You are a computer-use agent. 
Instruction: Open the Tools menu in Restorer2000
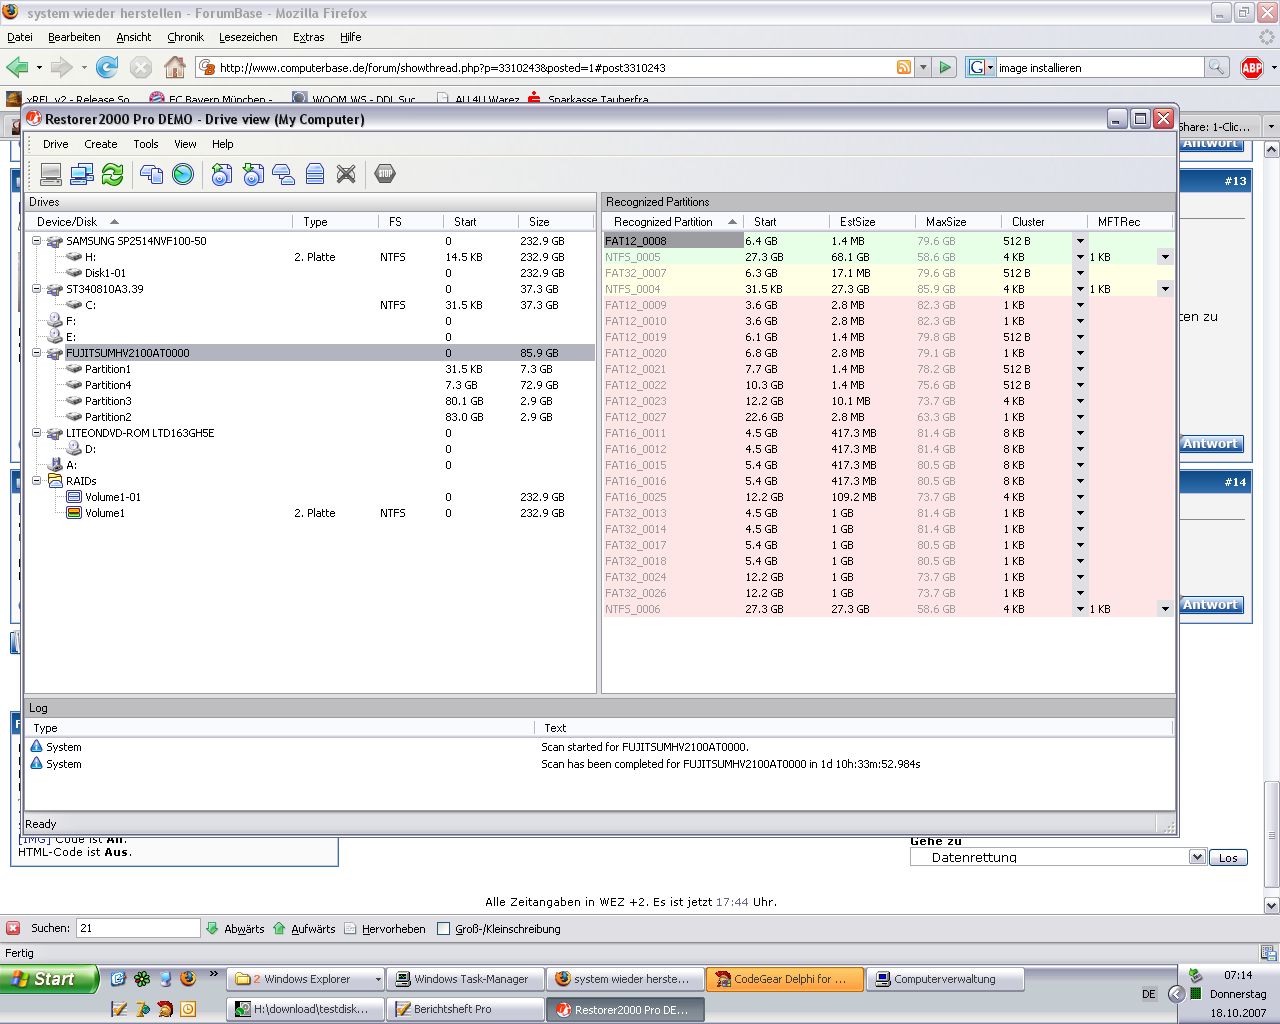tap(146, 144)
